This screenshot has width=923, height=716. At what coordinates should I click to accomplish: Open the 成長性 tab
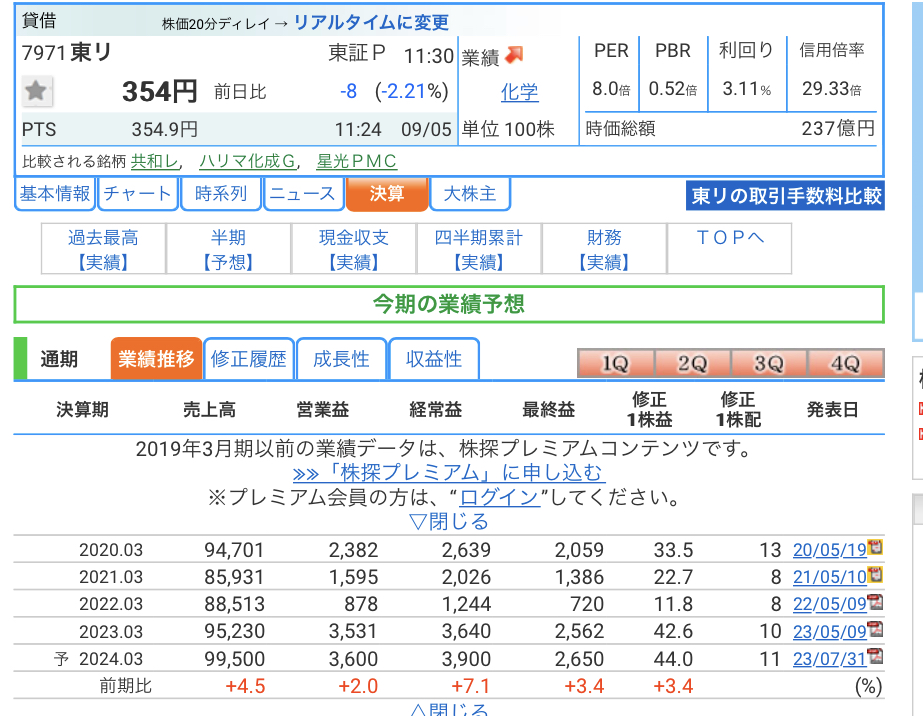click(341, 359)
